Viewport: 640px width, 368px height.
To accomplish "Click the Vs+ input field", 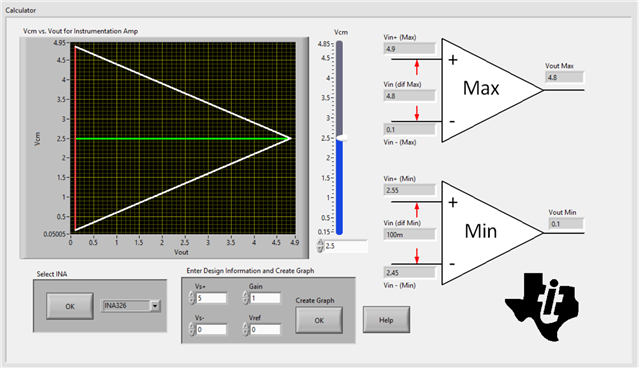I will pos(211,298).
